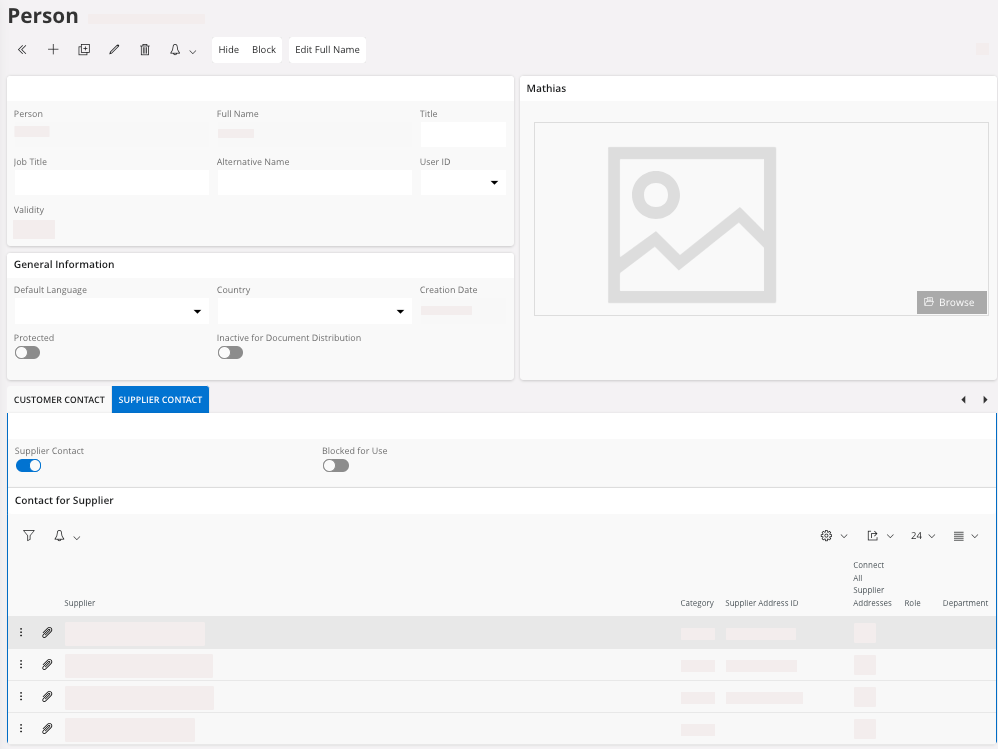Click the Browse button for picture
This screenshot has height=749, width=998.
click(950, 302)
